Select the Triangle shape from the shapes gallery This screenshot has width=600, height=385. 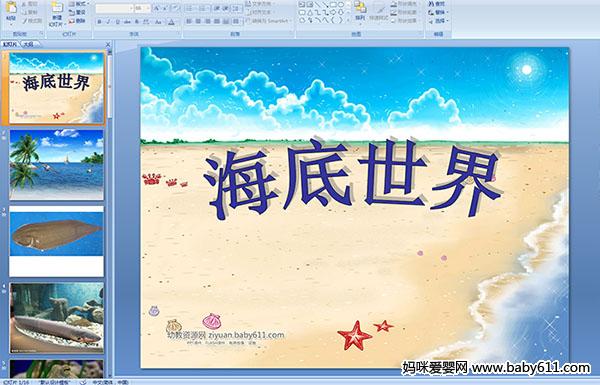(x=310, y=12)
